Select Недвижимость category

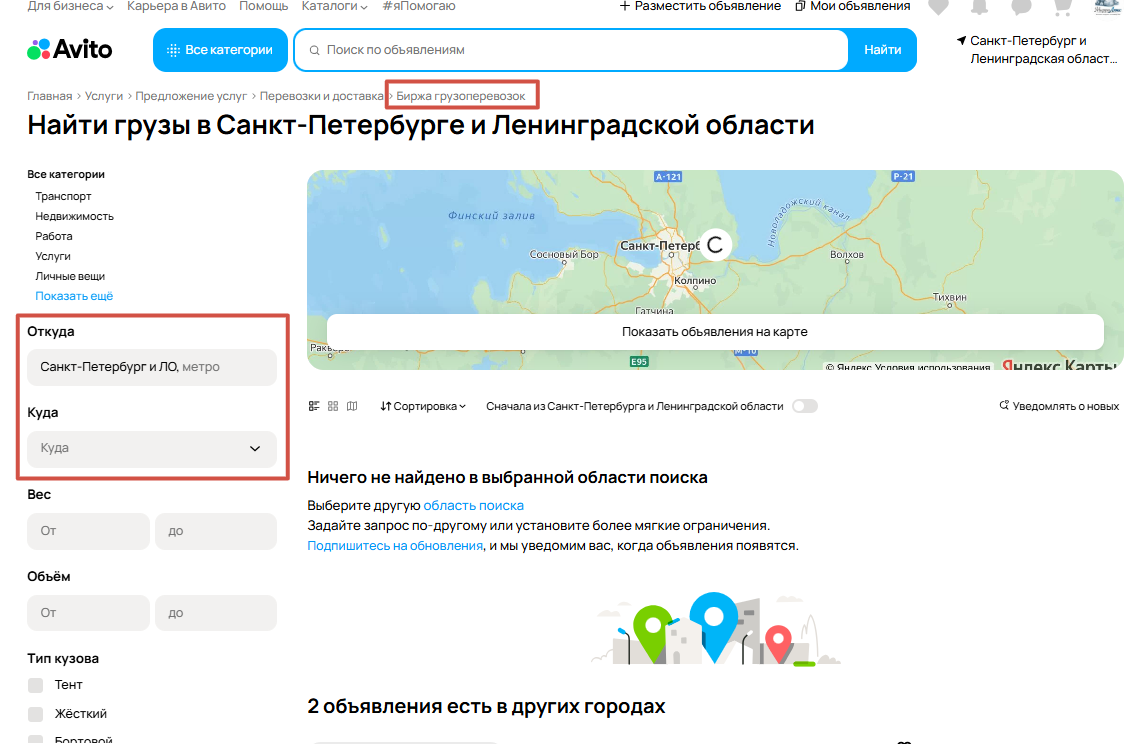[x=74, y=216]
